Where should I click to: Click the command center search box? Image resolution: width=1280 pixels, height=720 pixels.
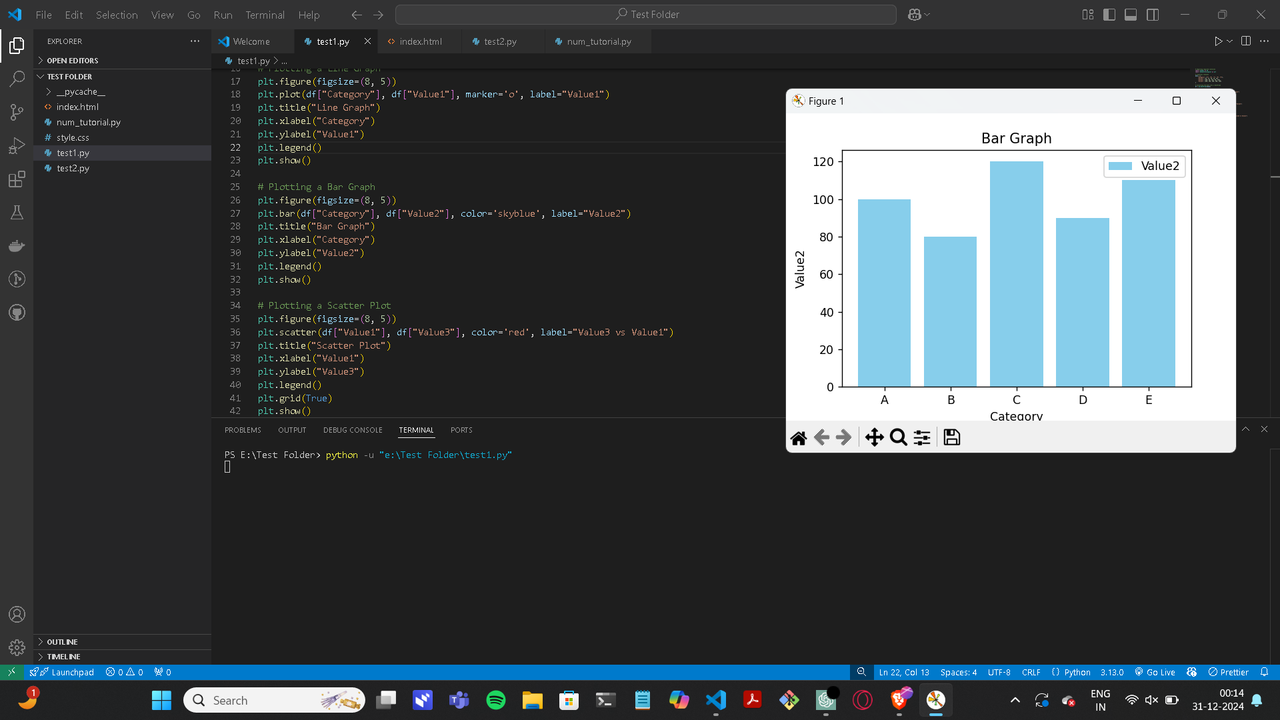coord(646,14)
